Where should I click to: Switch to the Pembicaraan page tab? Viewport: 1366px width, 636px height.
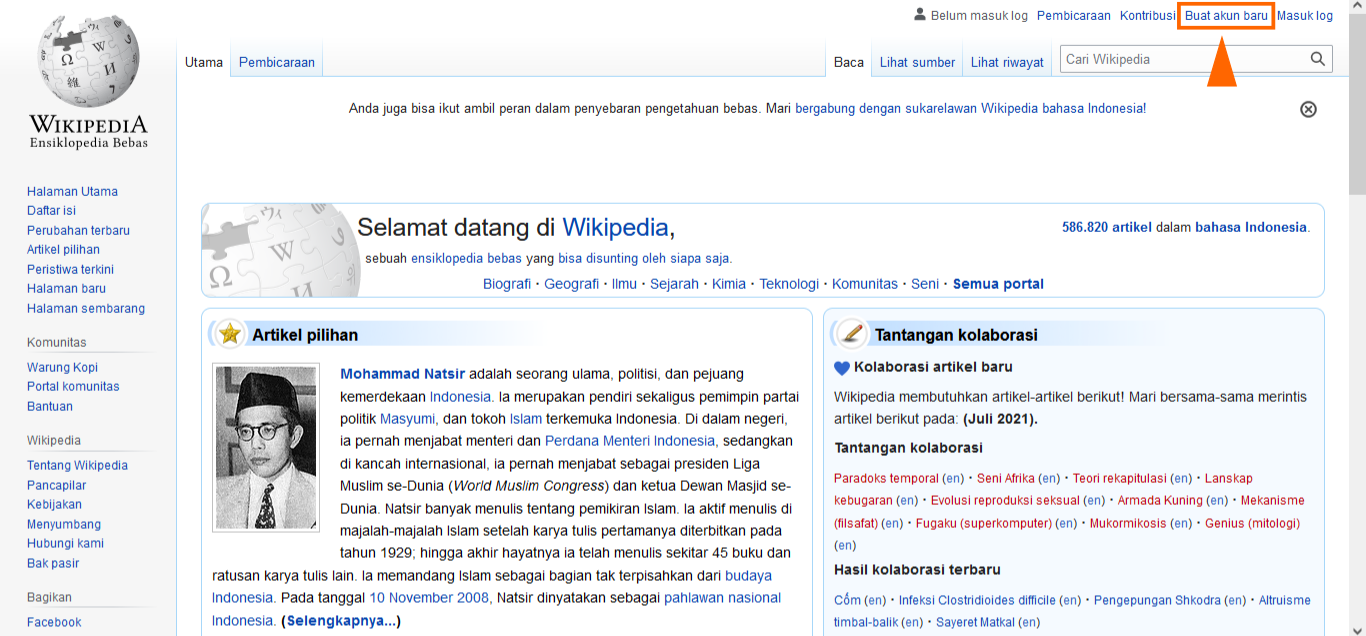click(x=277, y=62)
